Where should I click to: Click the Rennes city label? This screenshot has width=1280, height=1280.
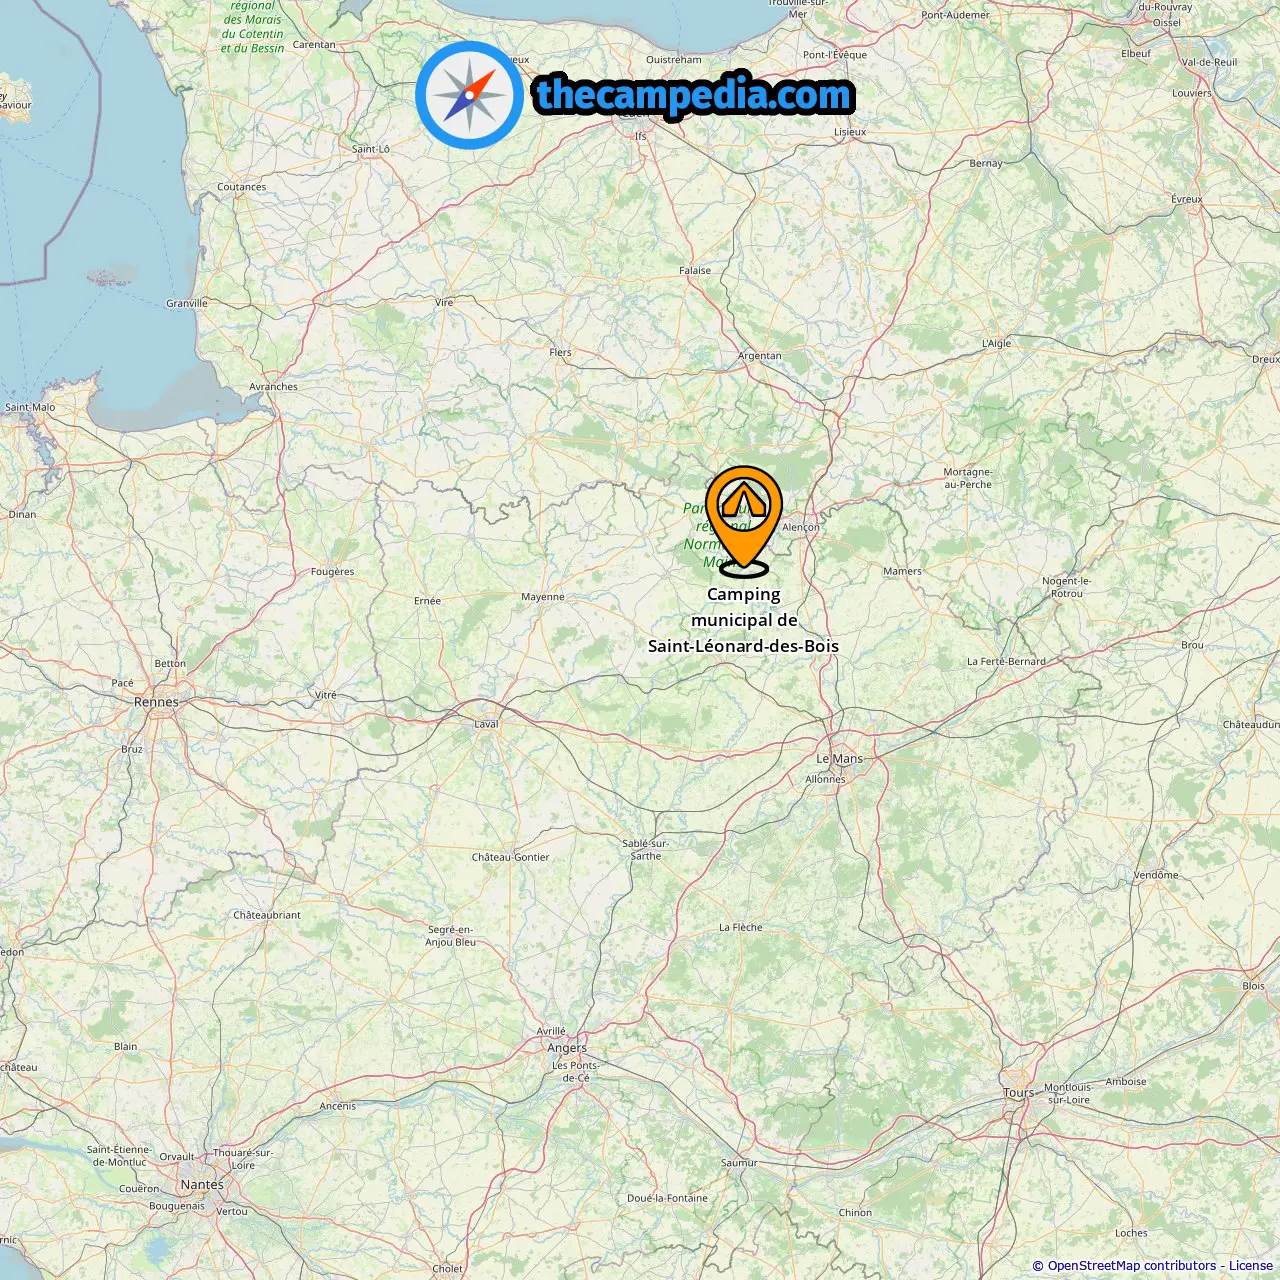pyautogui.click(x=156, y=702)
